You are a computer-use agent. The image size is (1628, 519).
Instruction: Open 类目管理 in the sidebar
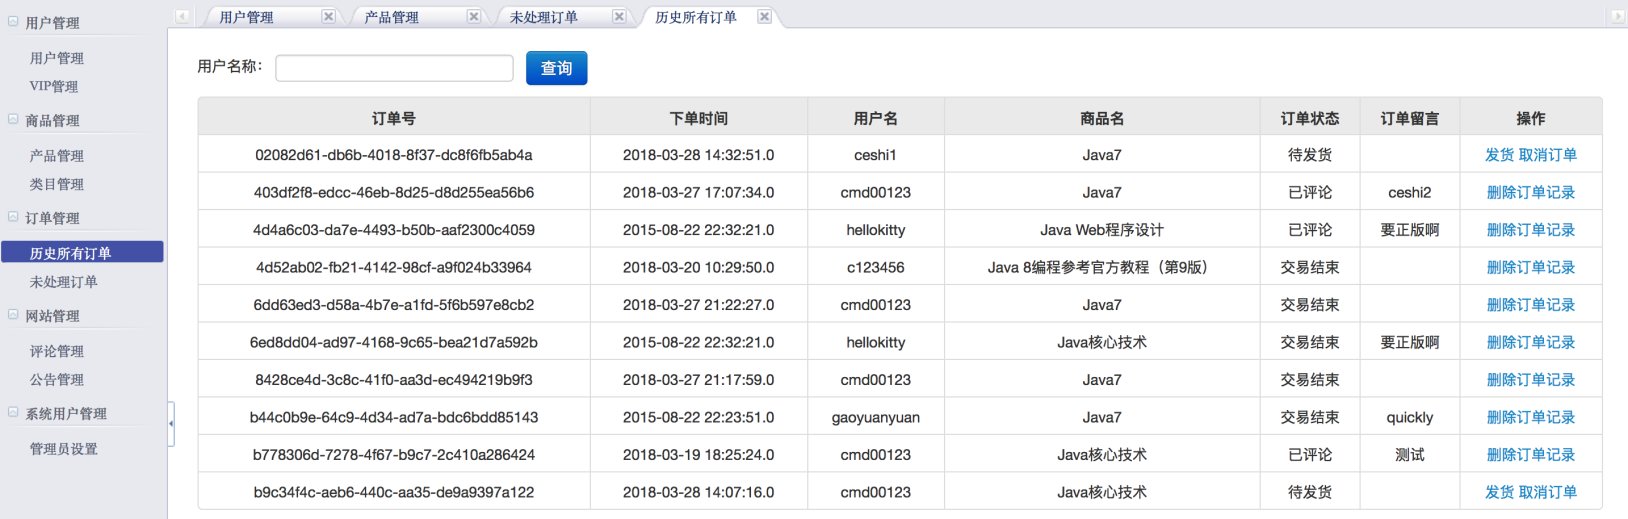click(x=57, y=184)
